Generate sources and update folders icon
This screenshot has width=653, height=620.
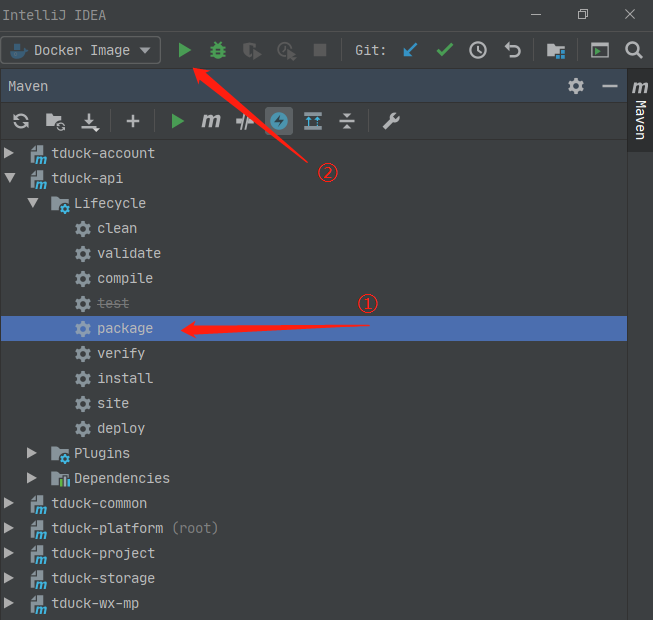pos(55,122)
